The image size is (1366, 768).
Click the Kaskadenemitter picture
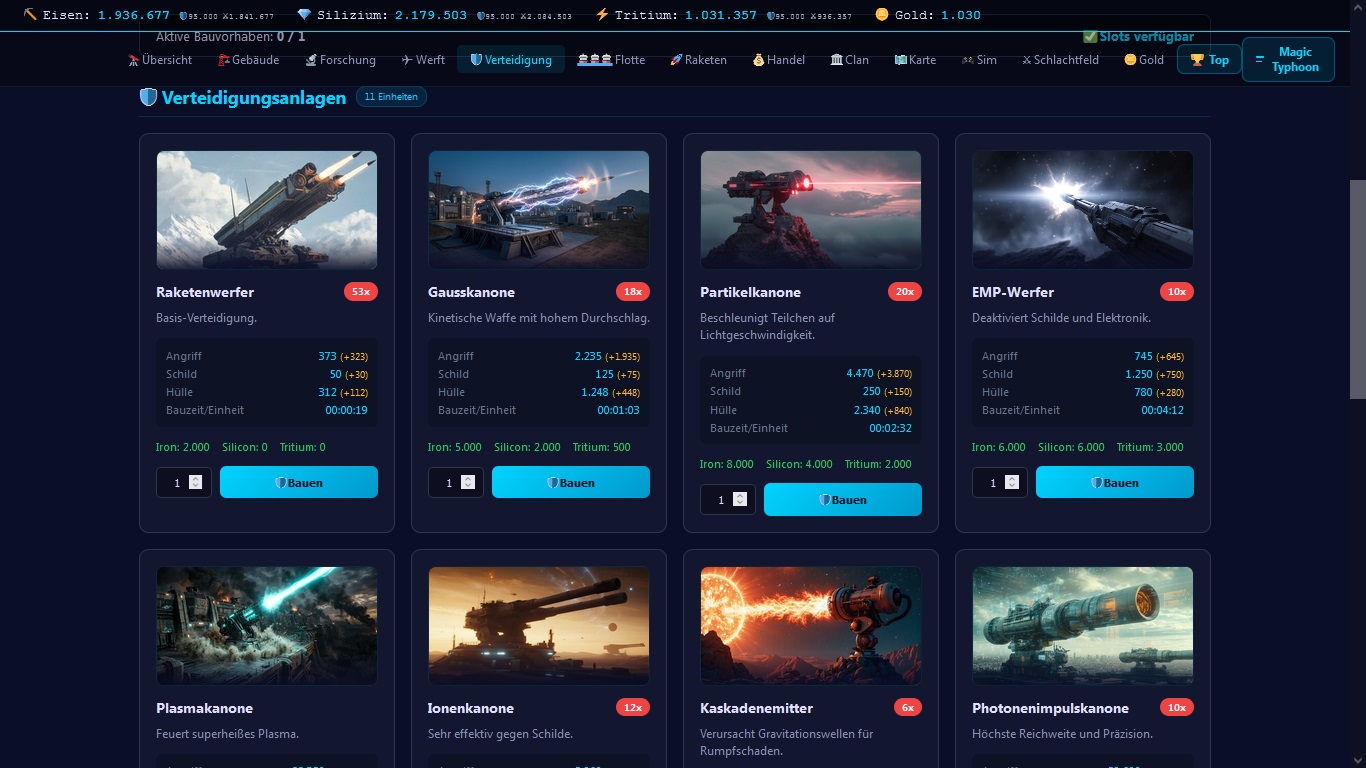(x=811, y=626)
